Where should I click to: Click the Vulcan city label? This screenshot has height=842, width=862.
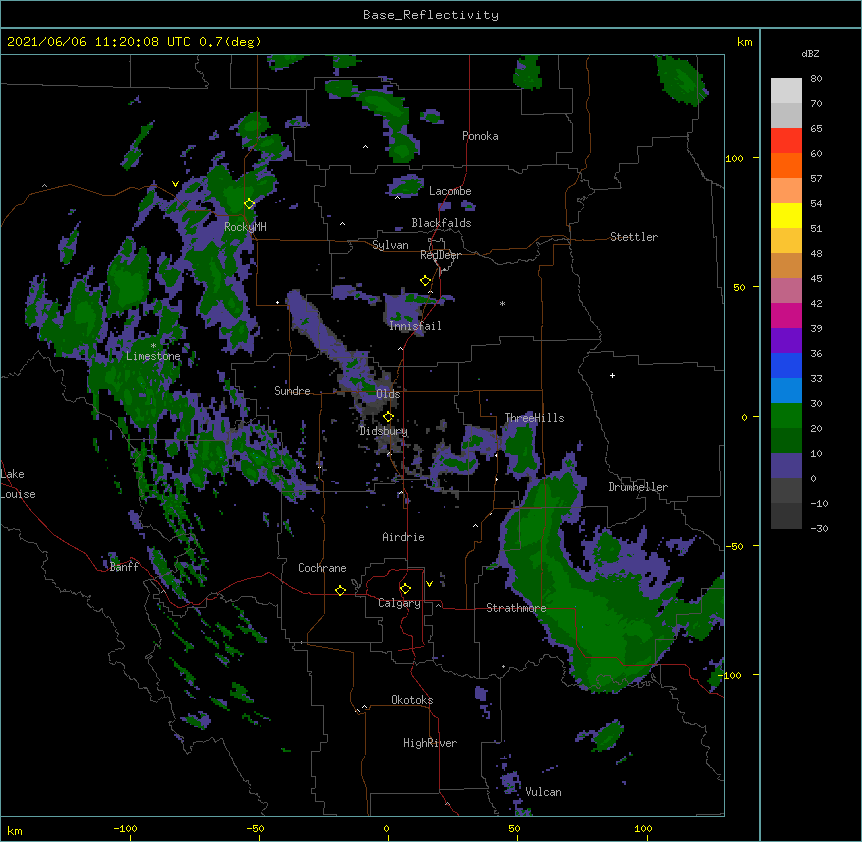click(x=544, y=792)
